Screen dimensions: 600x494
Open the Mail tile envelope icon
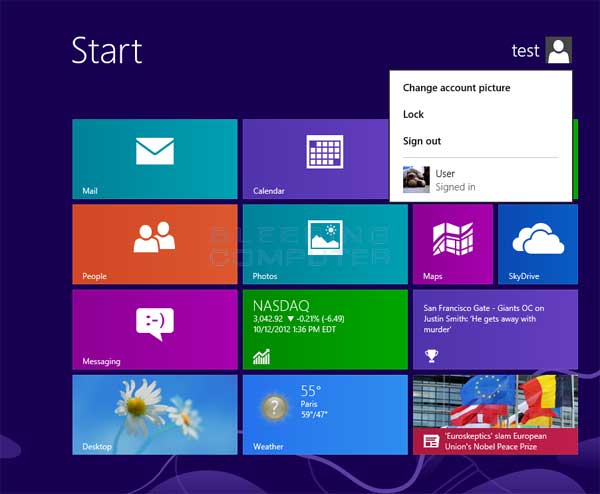point(155,151)
